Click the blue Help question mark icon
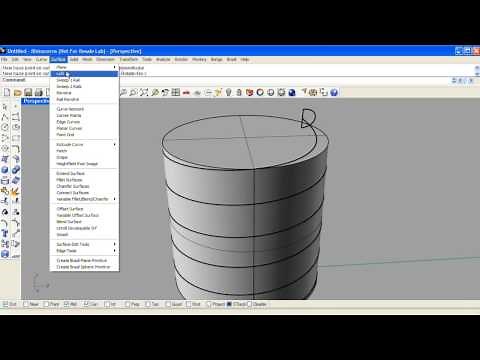The width and height of the screenshot is (480, 360). 334,92
